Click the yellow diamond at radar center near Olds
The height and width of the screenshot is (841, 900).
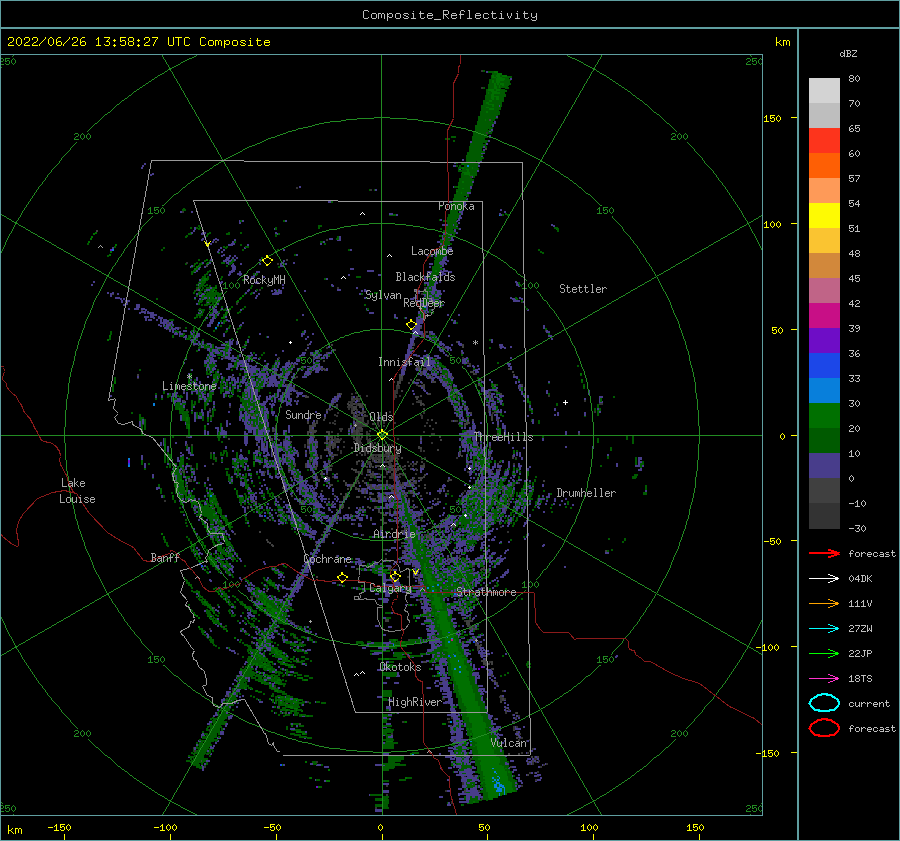point(382,435)
